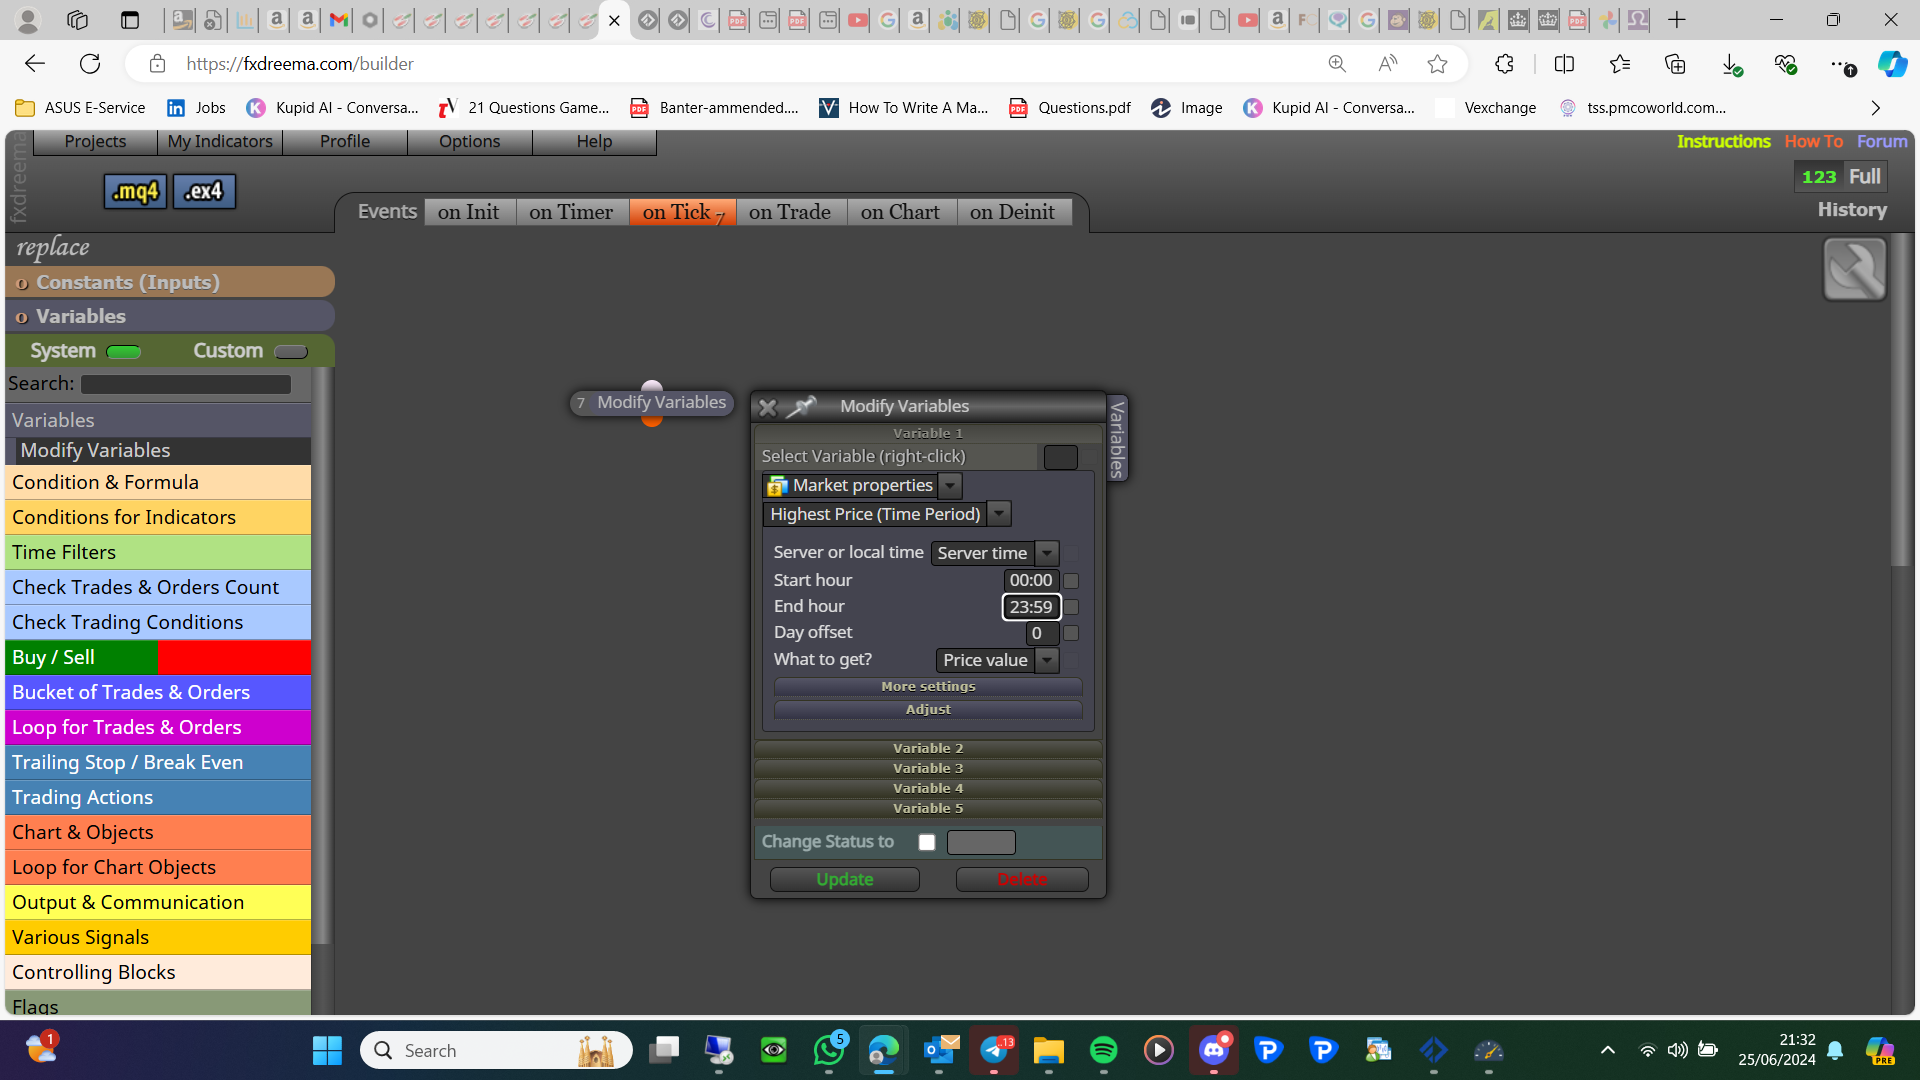This screenshot has height=1080, width=1920.
Task: Click the Select Variable swatch box
Action: 1061,457
